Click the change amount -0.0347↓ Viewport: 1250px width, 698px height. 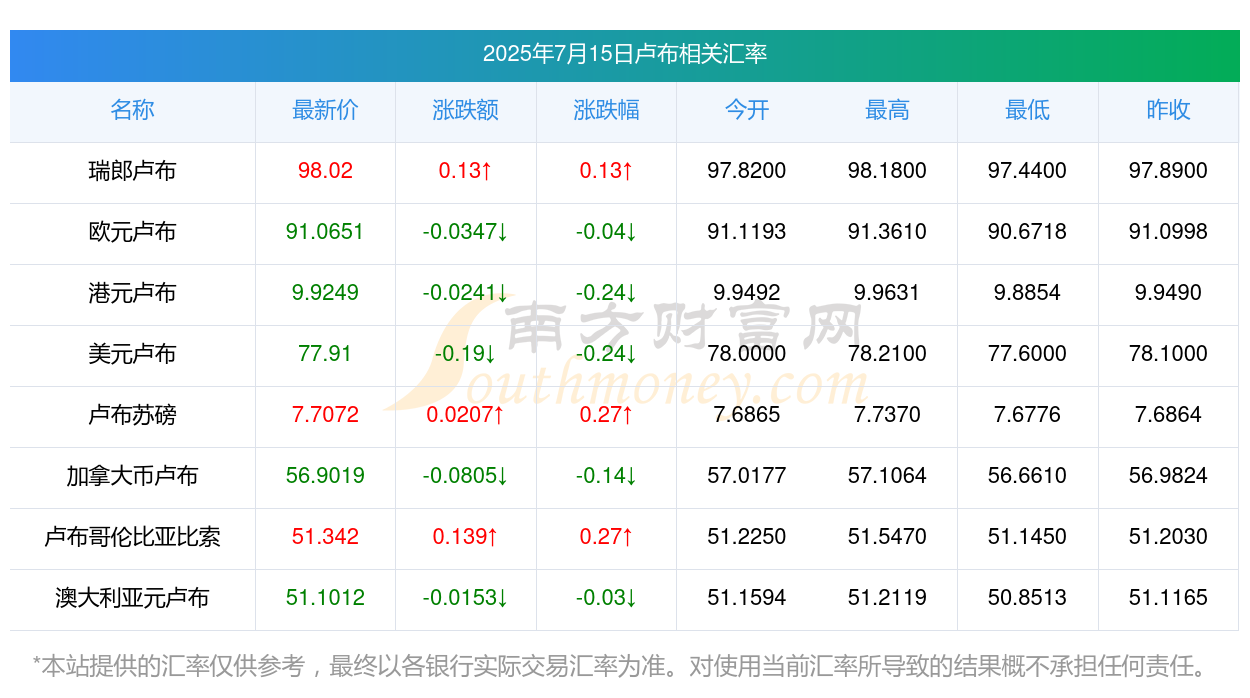click(x=466, y=232)
